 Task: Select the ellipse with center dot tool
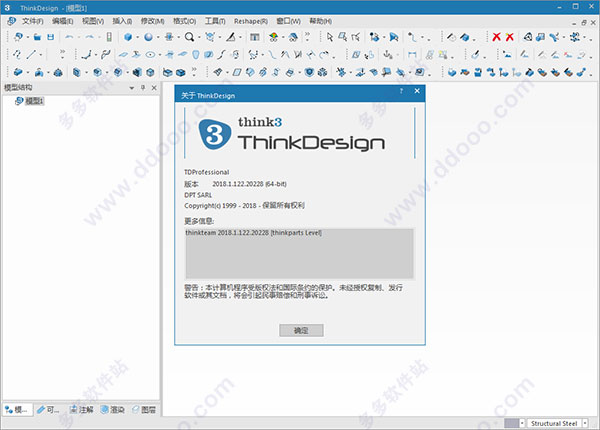[x=150, y=55]
